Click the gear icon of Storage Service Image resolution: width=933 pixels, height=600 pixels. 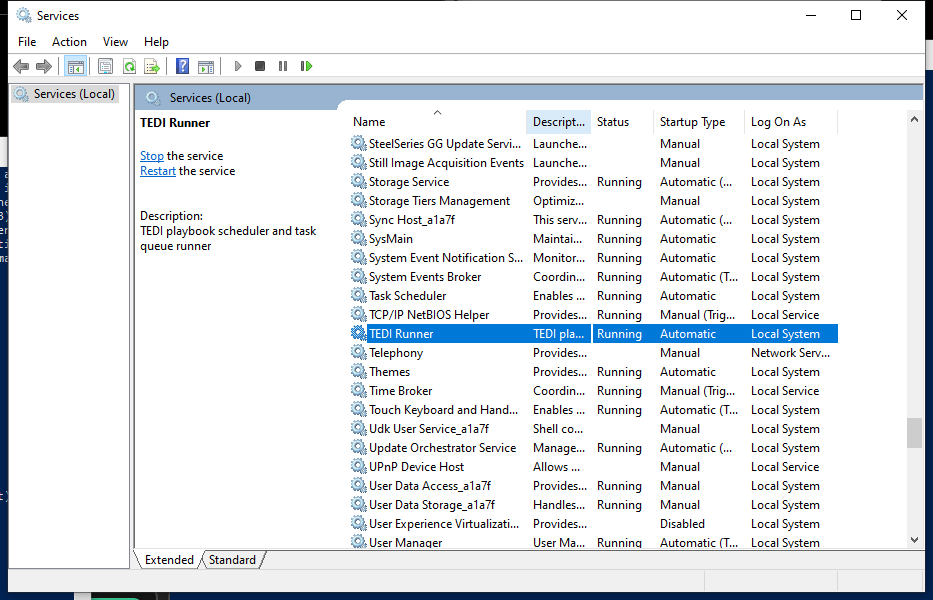pyautogui.click(x=358, y=181)
